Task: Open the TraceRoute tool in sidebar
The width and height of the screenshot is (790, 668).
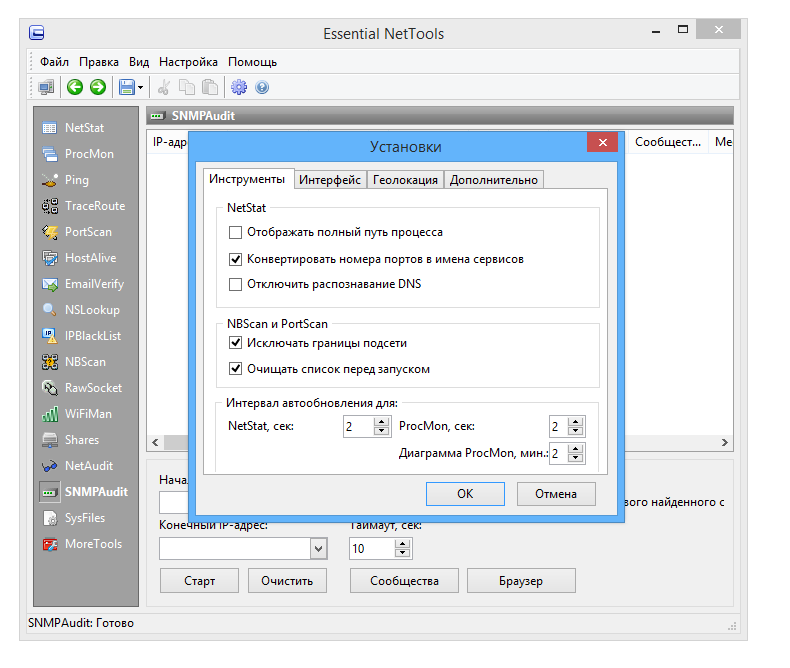Action: [x=84, y=206]
